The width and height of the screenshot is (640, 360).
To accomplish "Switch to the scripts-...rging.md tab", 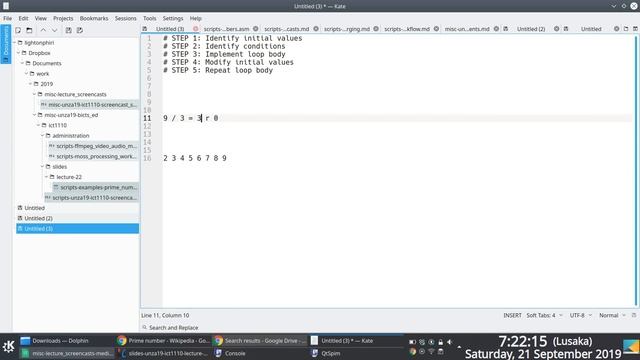I will click(x=347, y=29).
